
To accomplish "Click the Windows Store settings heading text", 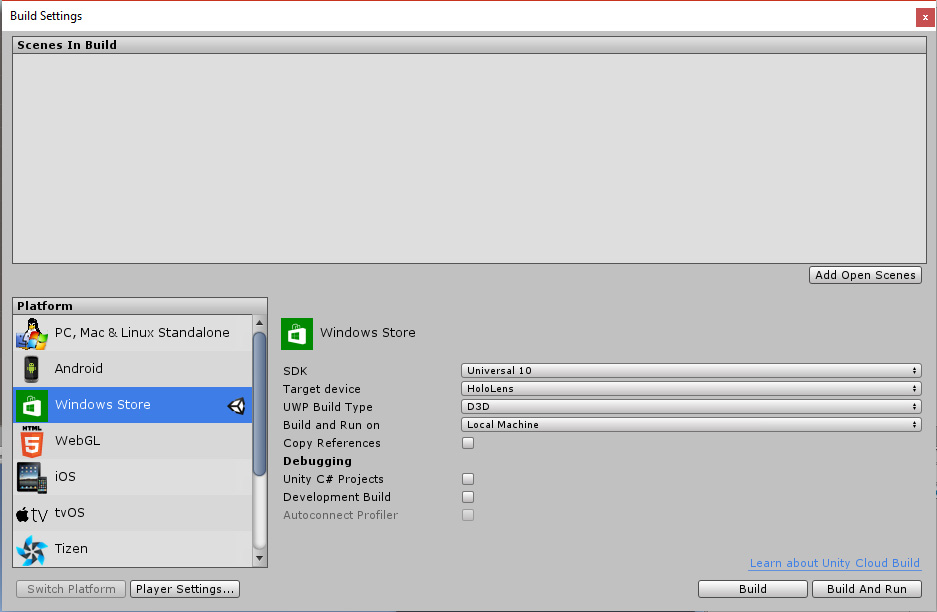I will pos(368,332).
